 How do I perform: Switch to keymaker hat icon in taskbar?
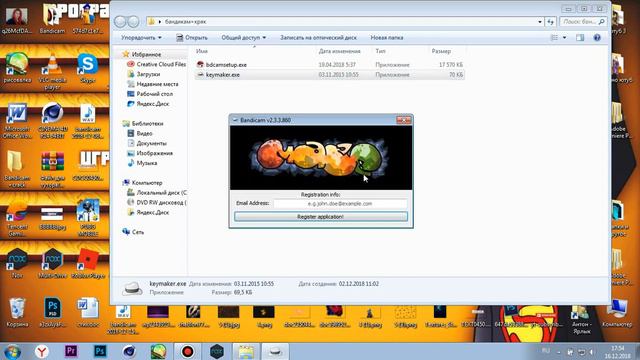[275, 351]
